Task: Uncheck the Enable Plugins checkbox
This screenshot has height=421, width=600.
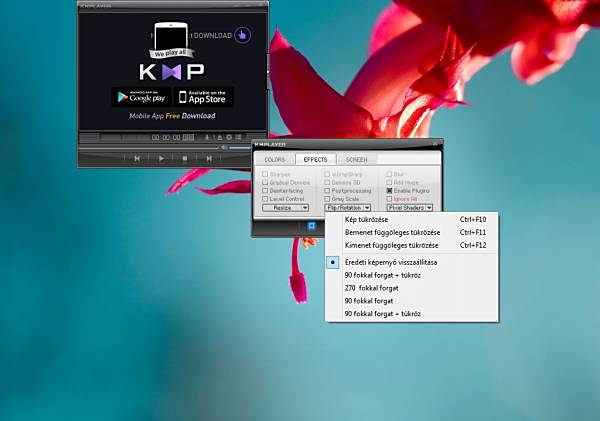Action: 390,191
